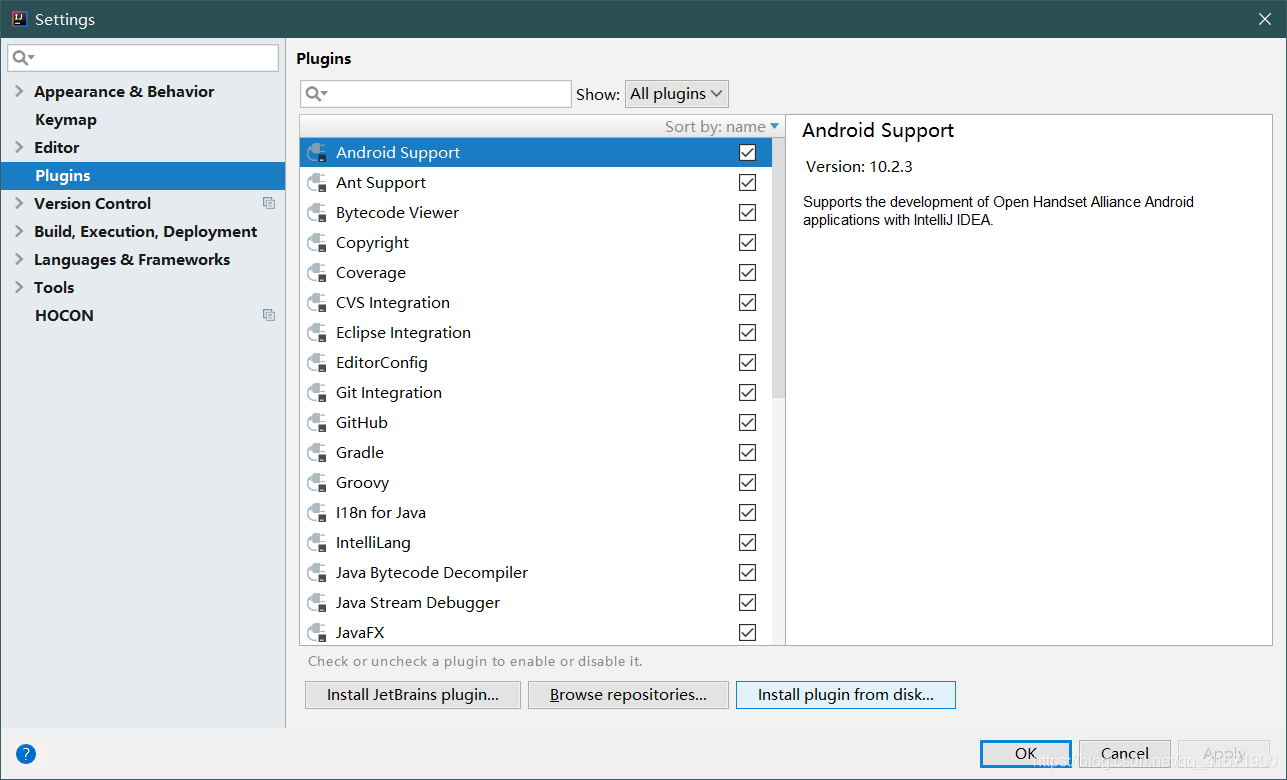The image size is (1287, 780).
Task: Expand Languages & Frameworks node
Action: point(19,260)
